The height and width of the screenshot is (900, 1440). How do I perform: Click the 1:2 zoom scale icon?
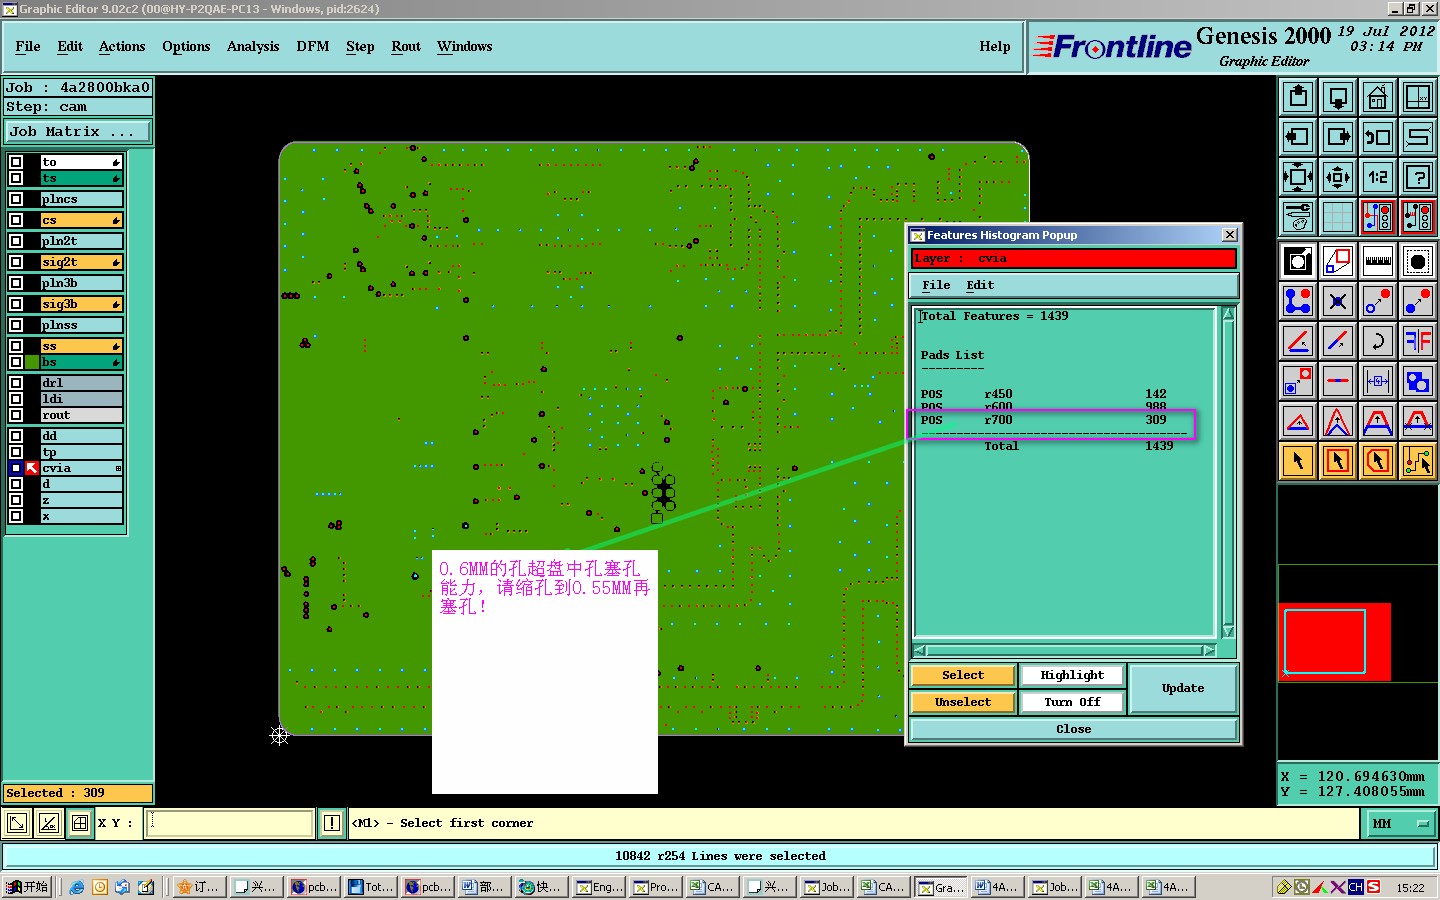(1377, 177)
